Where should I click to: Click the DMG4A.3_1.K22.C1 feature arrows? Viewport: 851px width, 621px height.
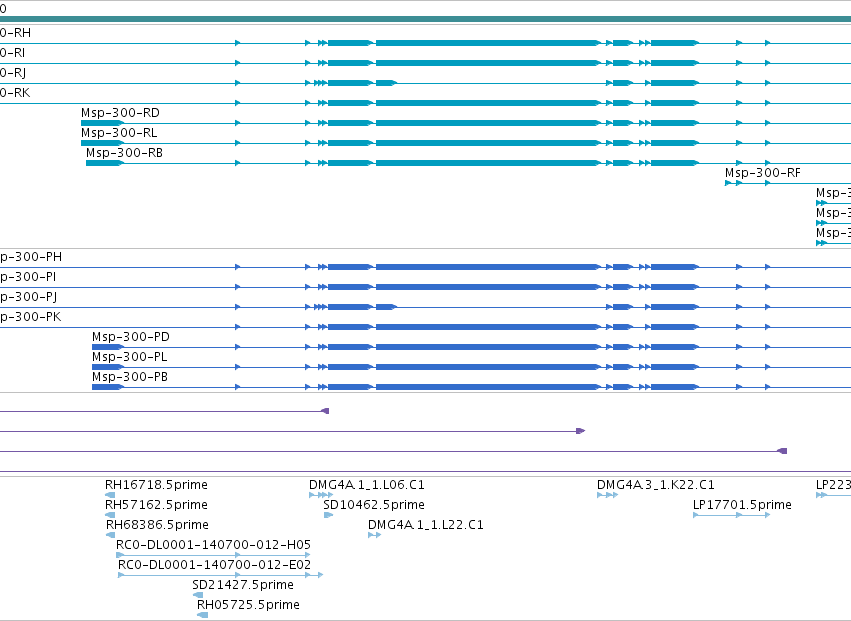pyautogui.click(x=607, y=495)
